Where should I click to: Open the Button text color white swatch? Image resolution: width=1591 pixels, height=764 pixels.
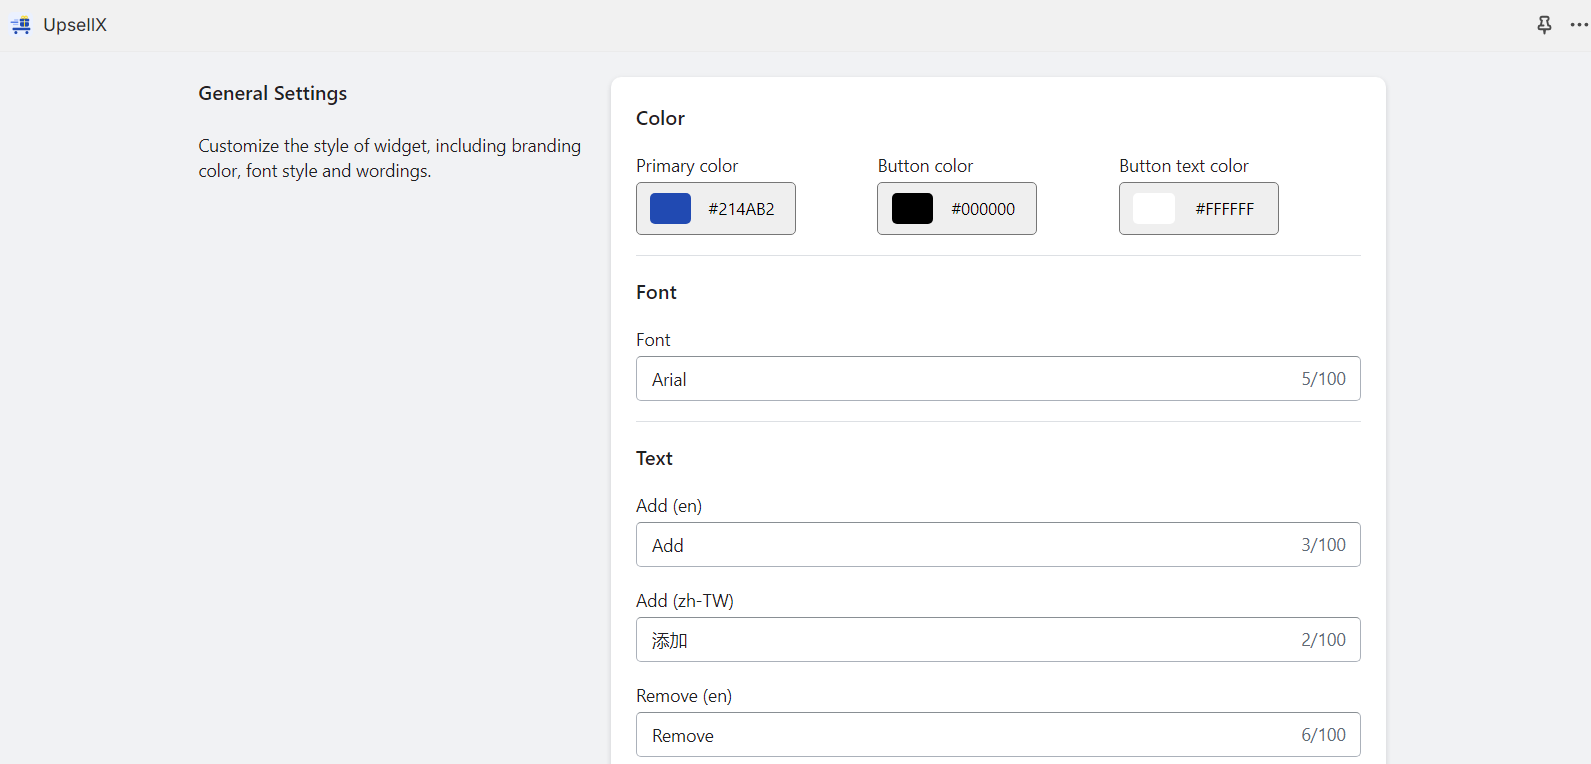coord(1154,208)
